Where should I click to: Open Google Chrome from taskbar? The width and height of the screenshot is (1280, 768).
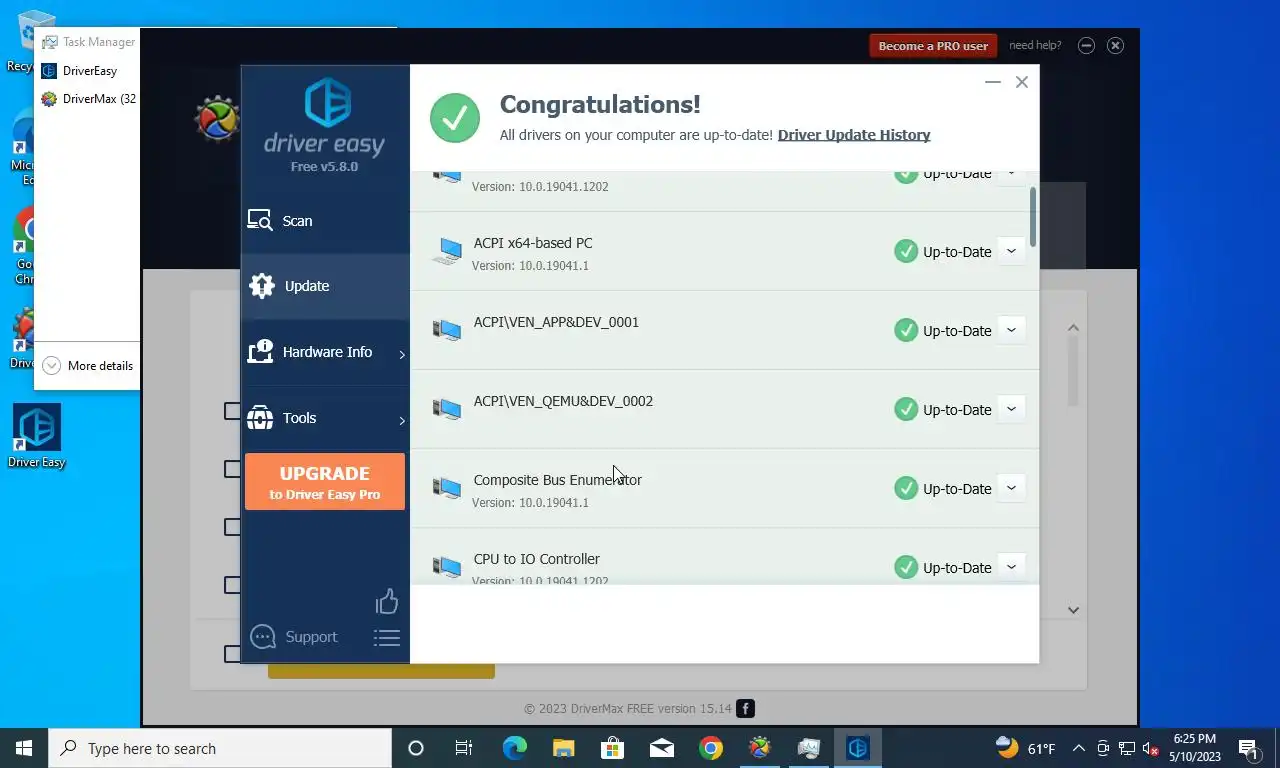pos(711,748)
